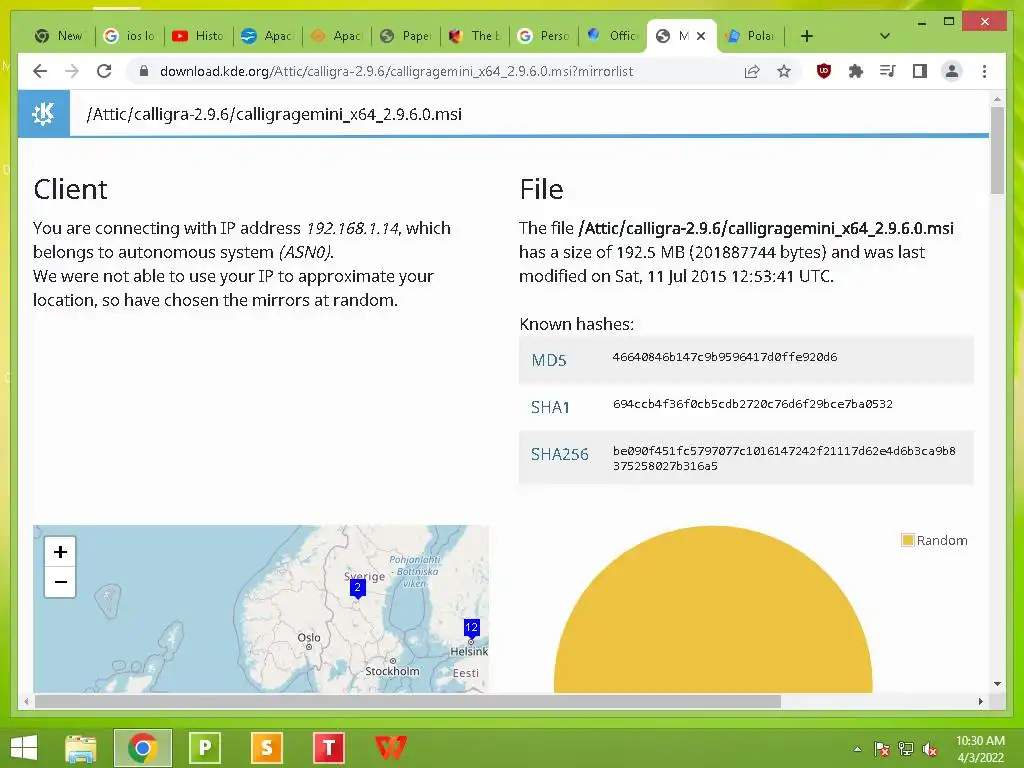Screen dimensions: 1024x768
Task: Click the KDE logo in the page header
Action: click(44, 114)
